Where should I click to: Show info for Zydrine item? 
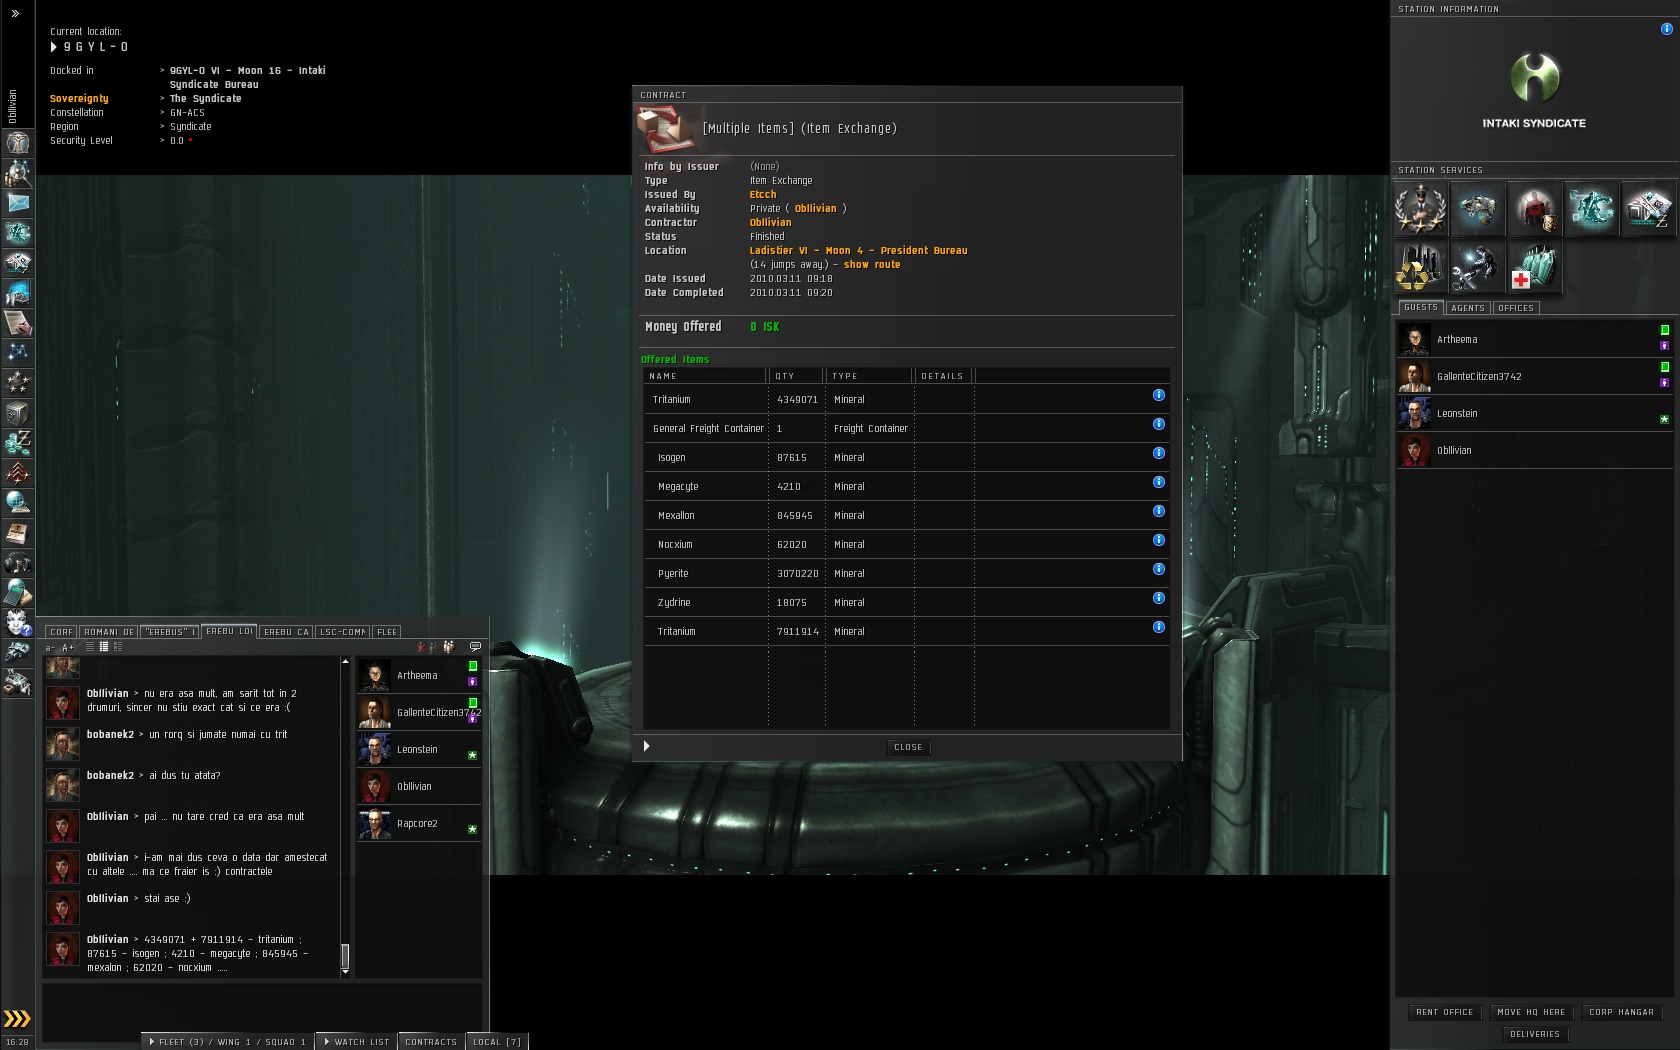pos(1158,598)
